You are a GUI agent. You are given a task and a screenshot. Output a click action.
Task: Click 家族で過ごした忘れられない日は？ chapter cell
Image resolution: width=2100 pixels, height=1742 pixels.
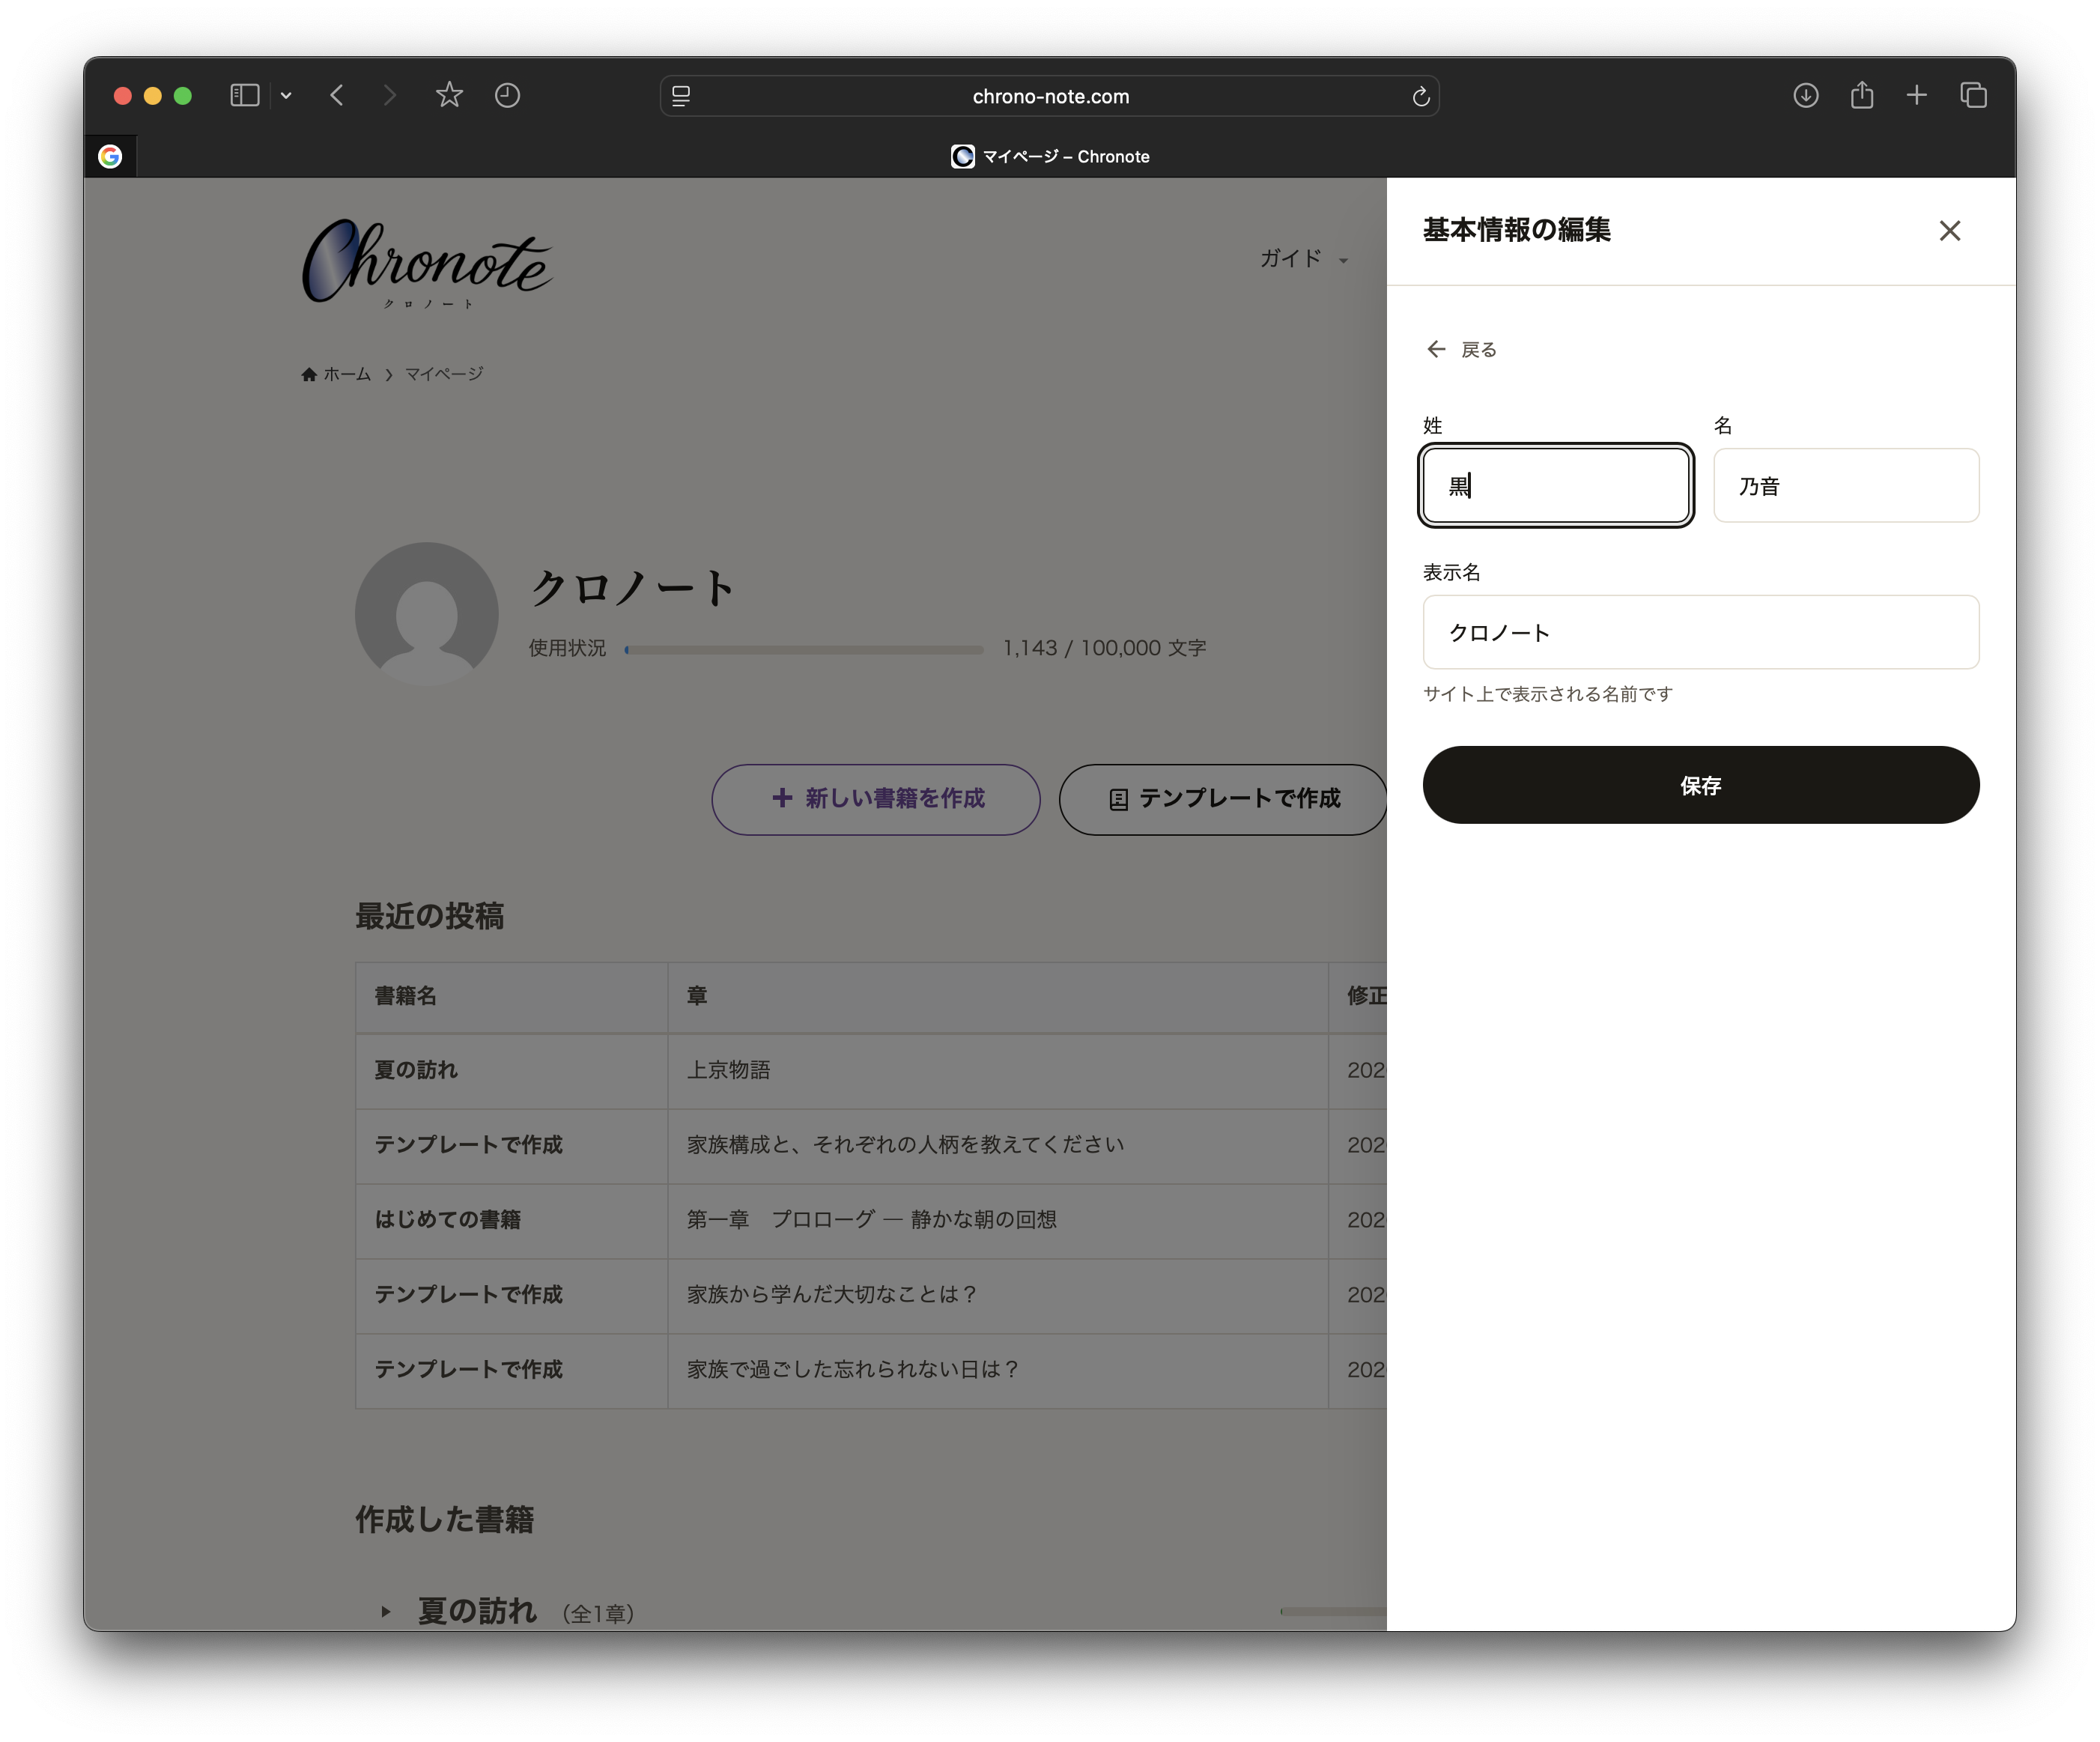point(998,1371)
